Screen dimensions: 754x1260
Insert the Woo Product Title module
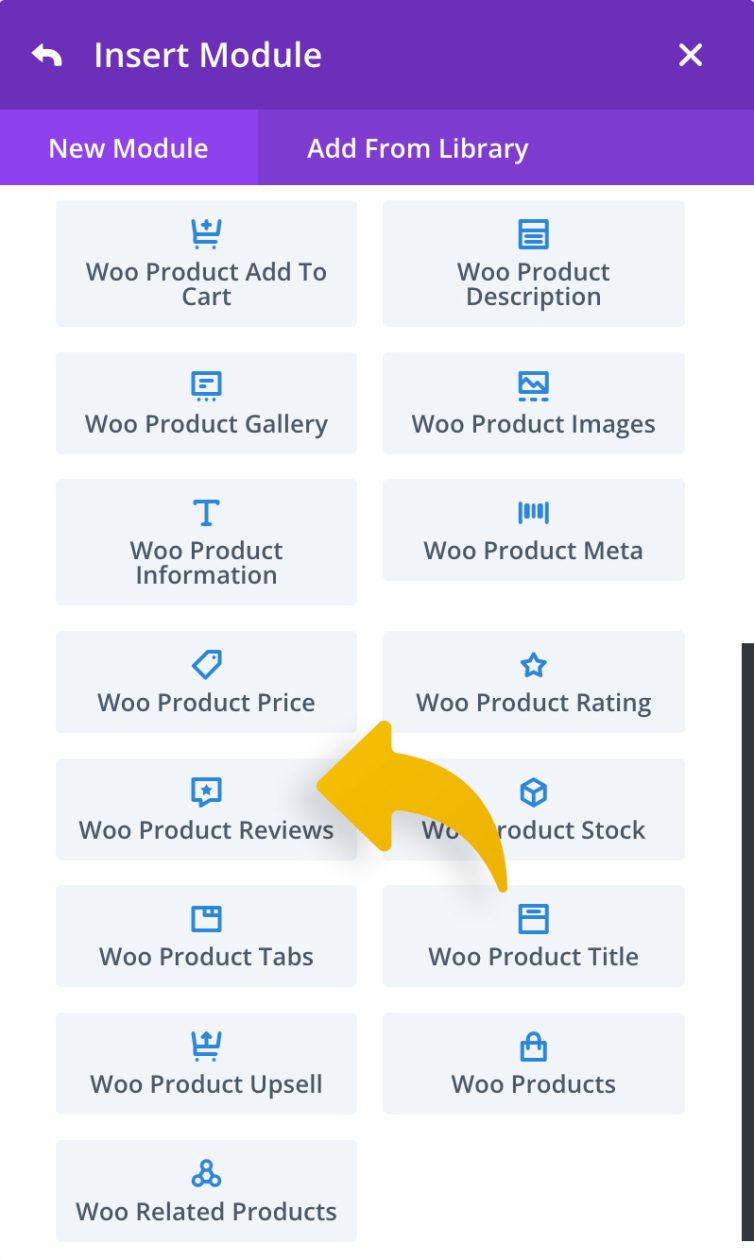point(533,936)
